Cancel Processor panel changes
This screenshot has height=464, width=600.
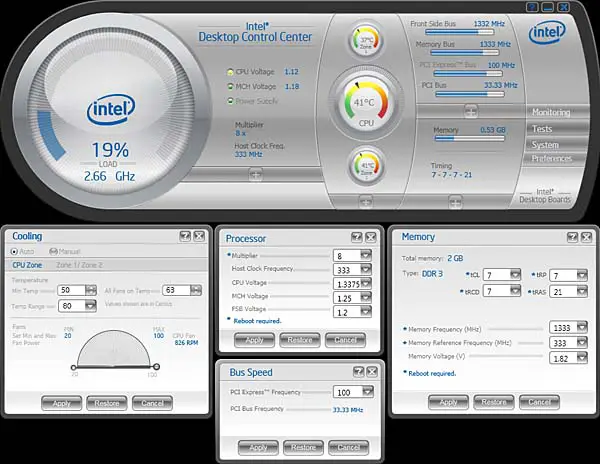click(x=345, y=340)
